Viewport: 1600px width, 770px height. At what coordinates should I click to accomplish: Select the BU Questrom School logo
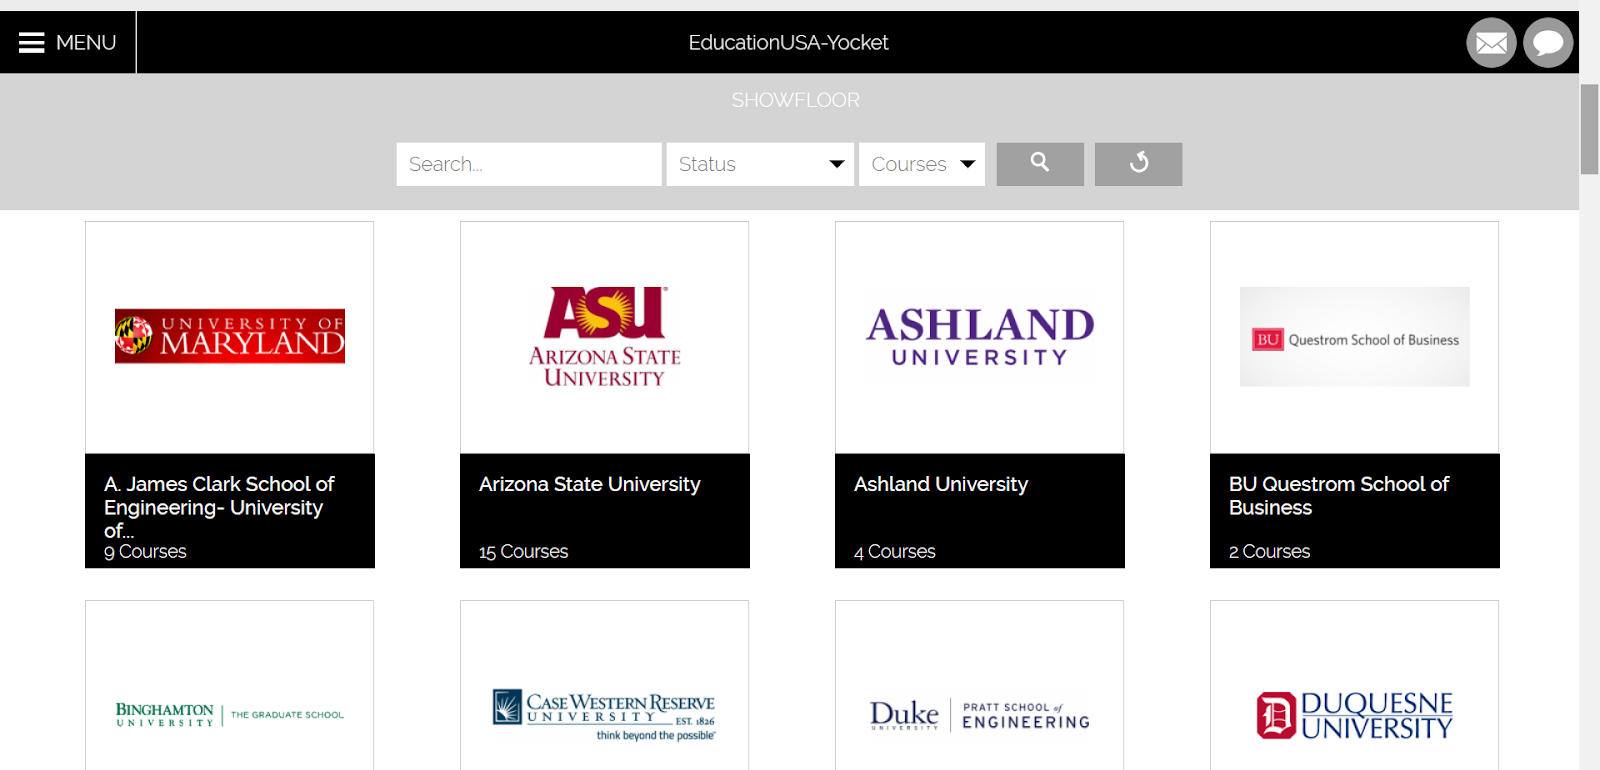click(x=1354, y=337)
